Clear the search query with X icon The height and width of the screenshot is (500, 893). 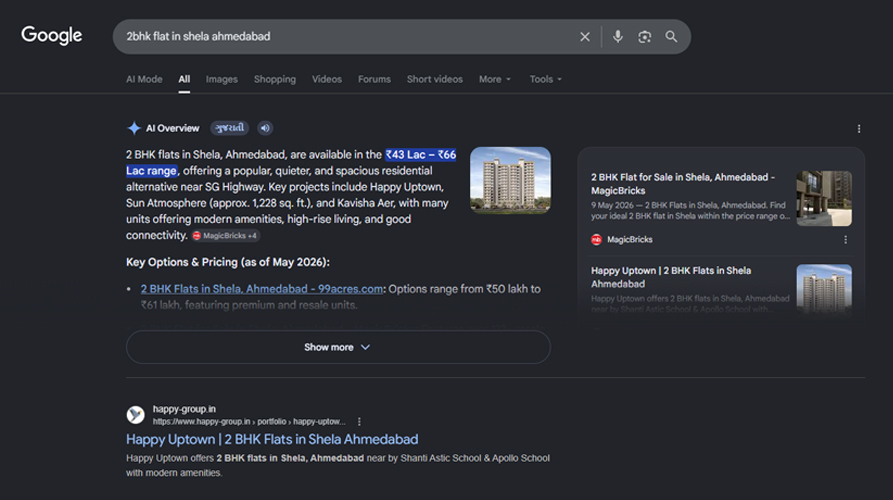tap(585, 37)
